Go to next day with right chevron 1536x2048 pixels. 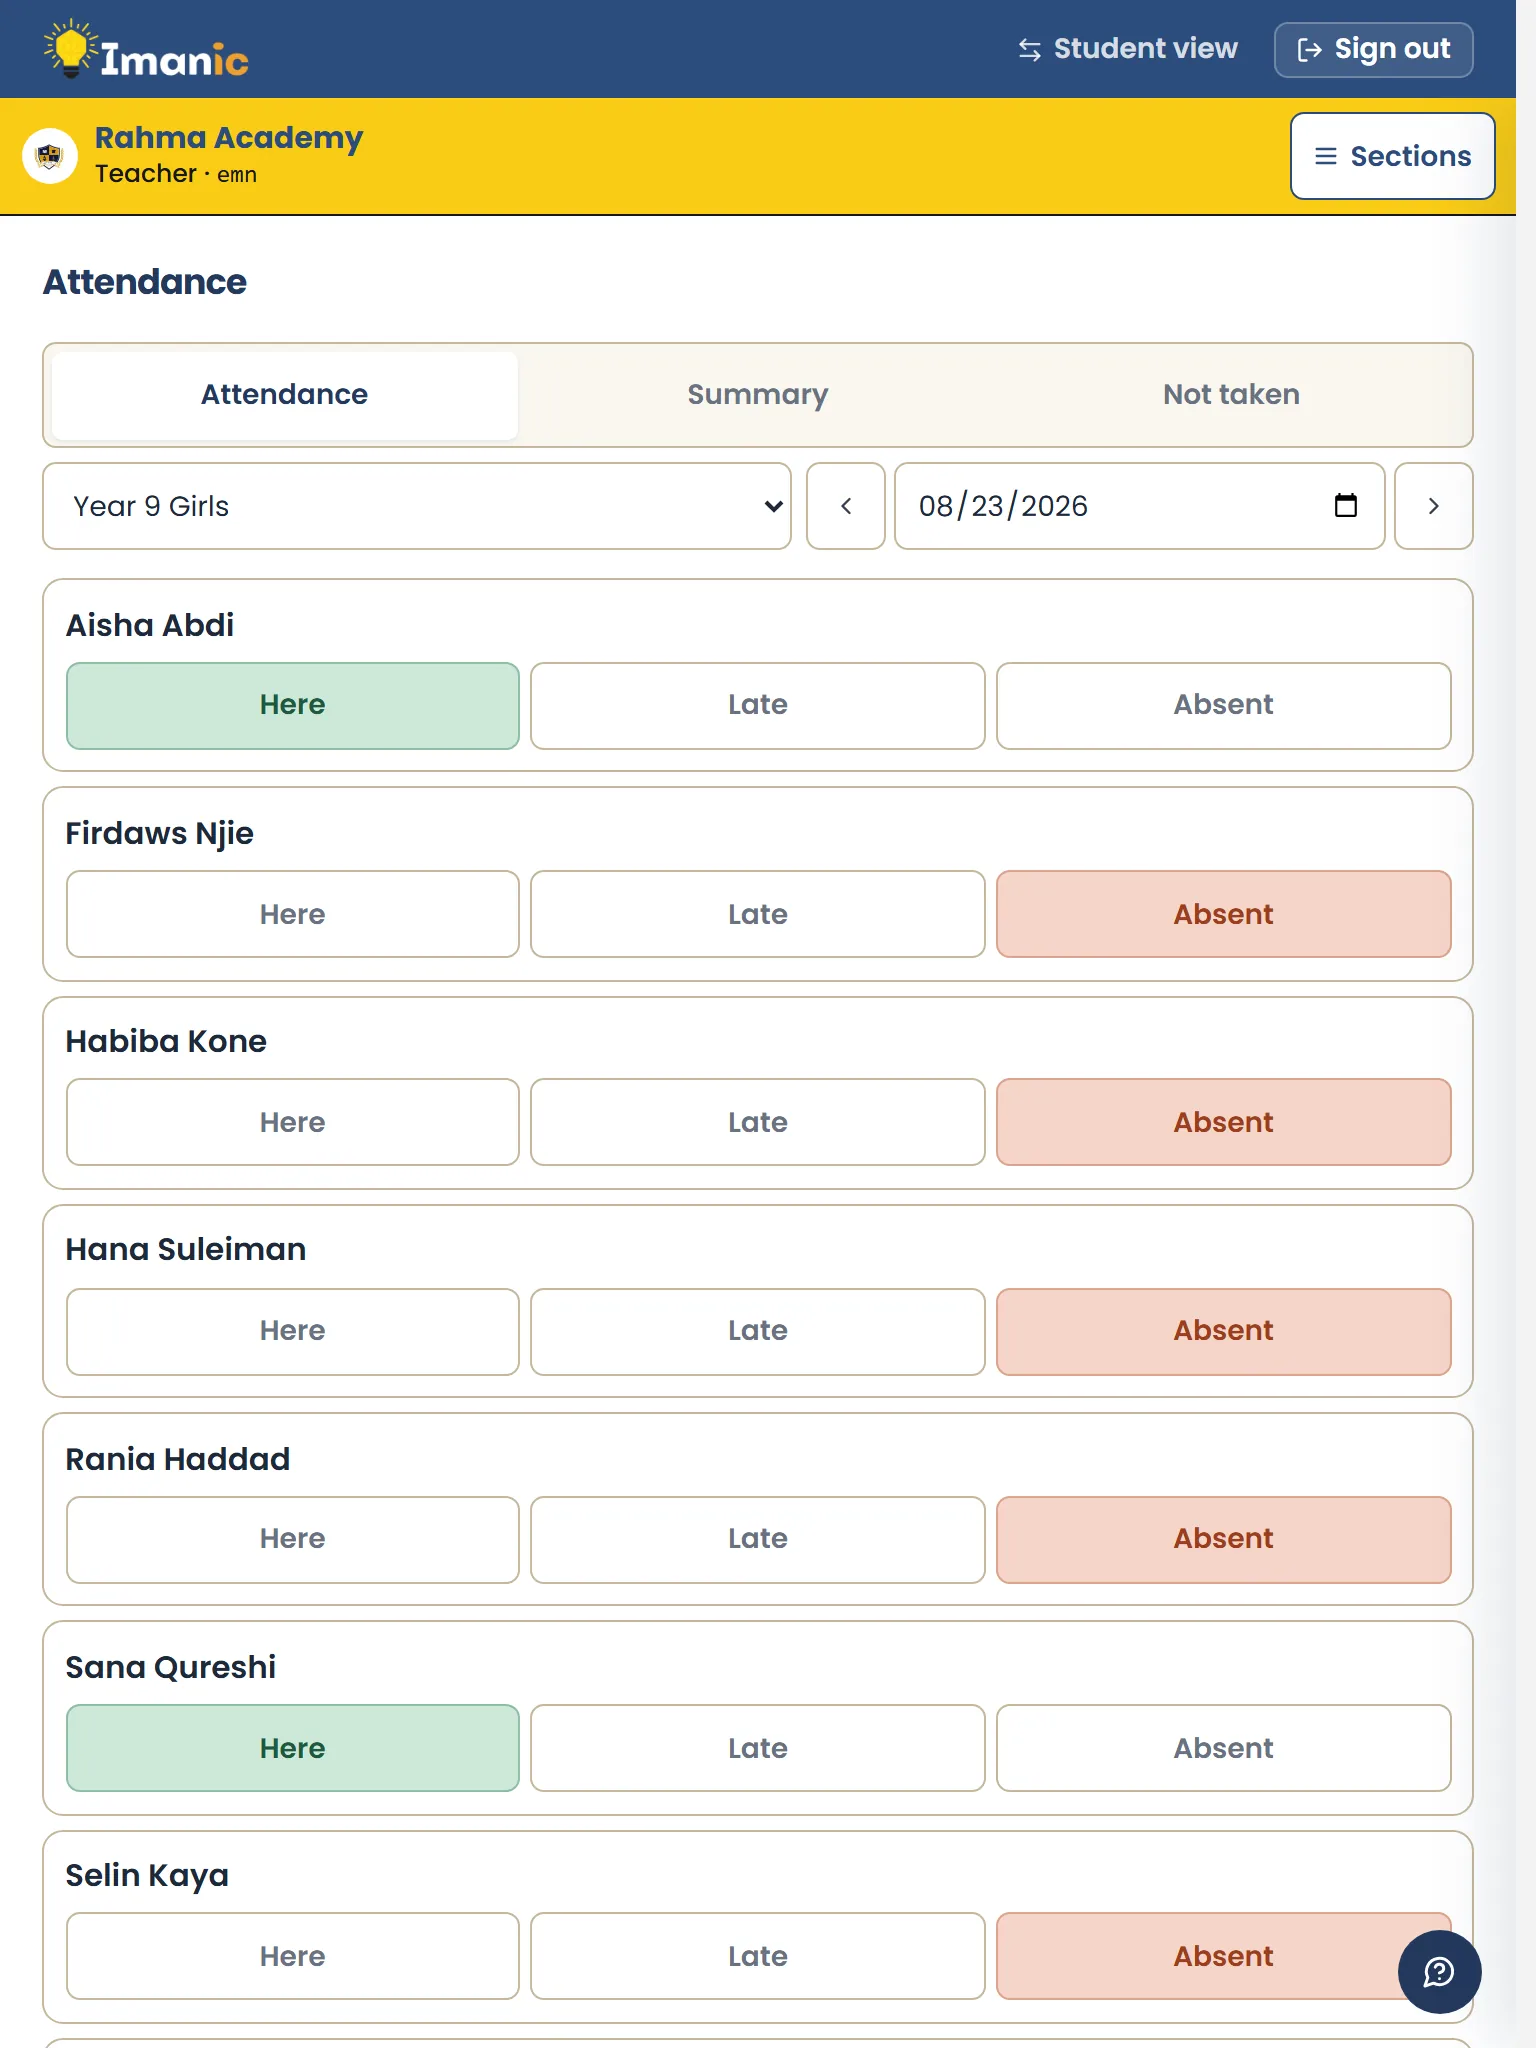1434,506
